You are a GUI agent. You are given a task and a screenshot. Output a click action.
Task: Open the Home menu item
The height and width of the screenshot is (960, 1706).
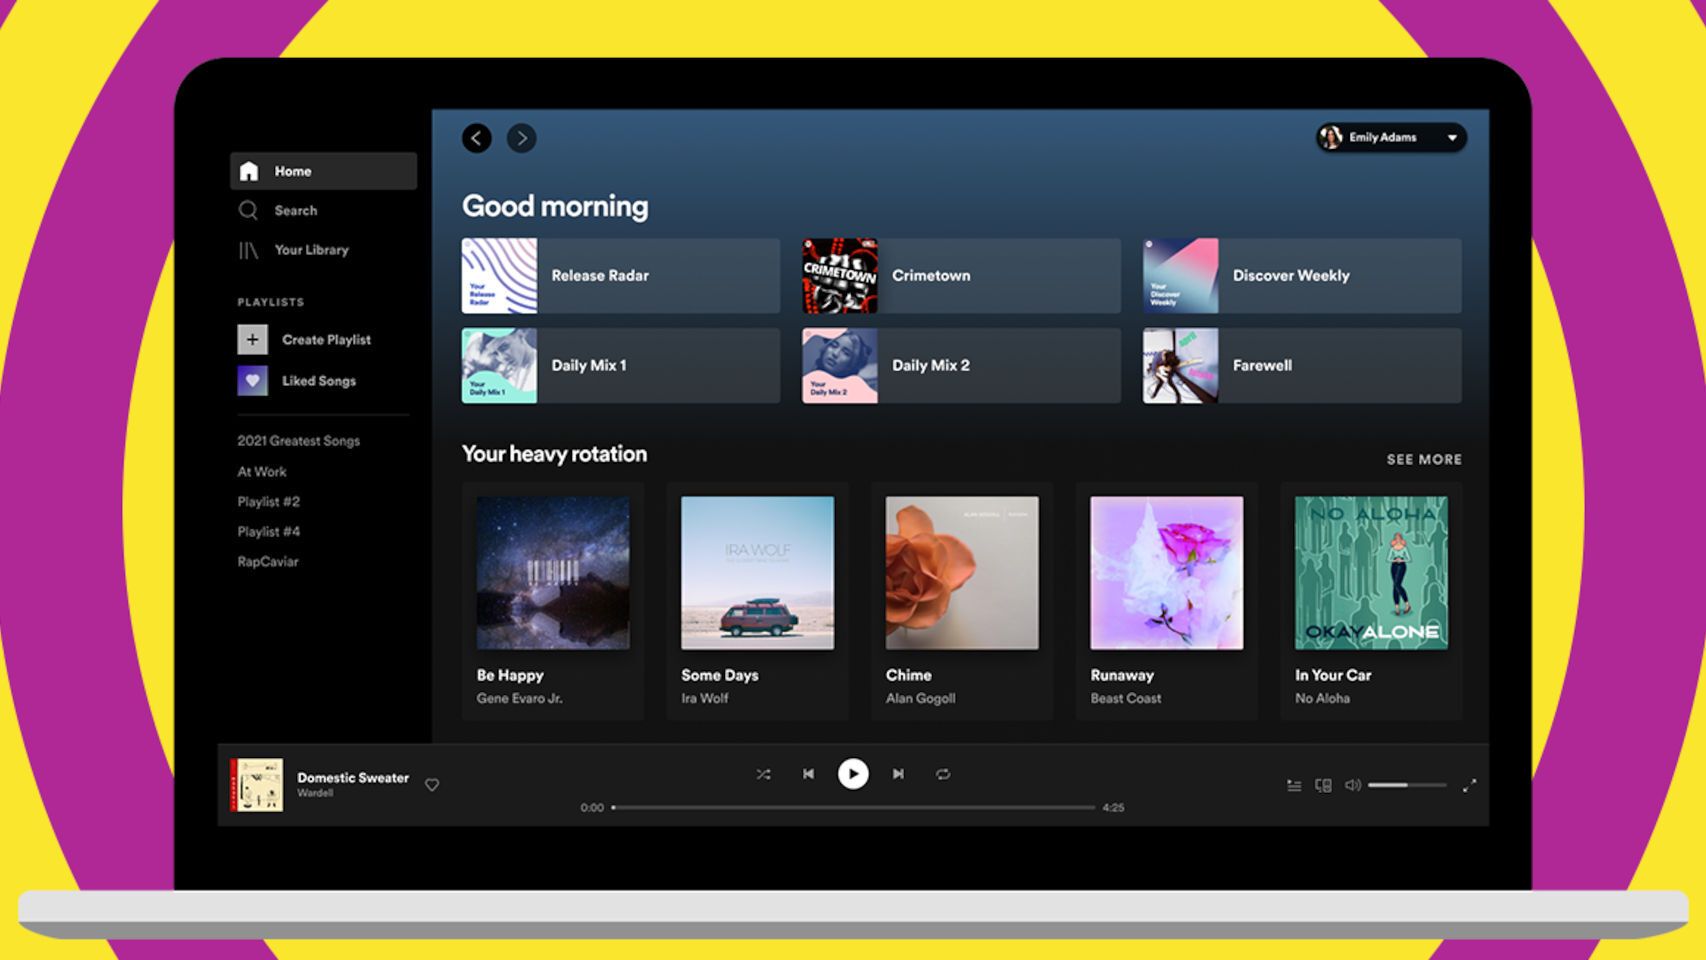[323, 171]
